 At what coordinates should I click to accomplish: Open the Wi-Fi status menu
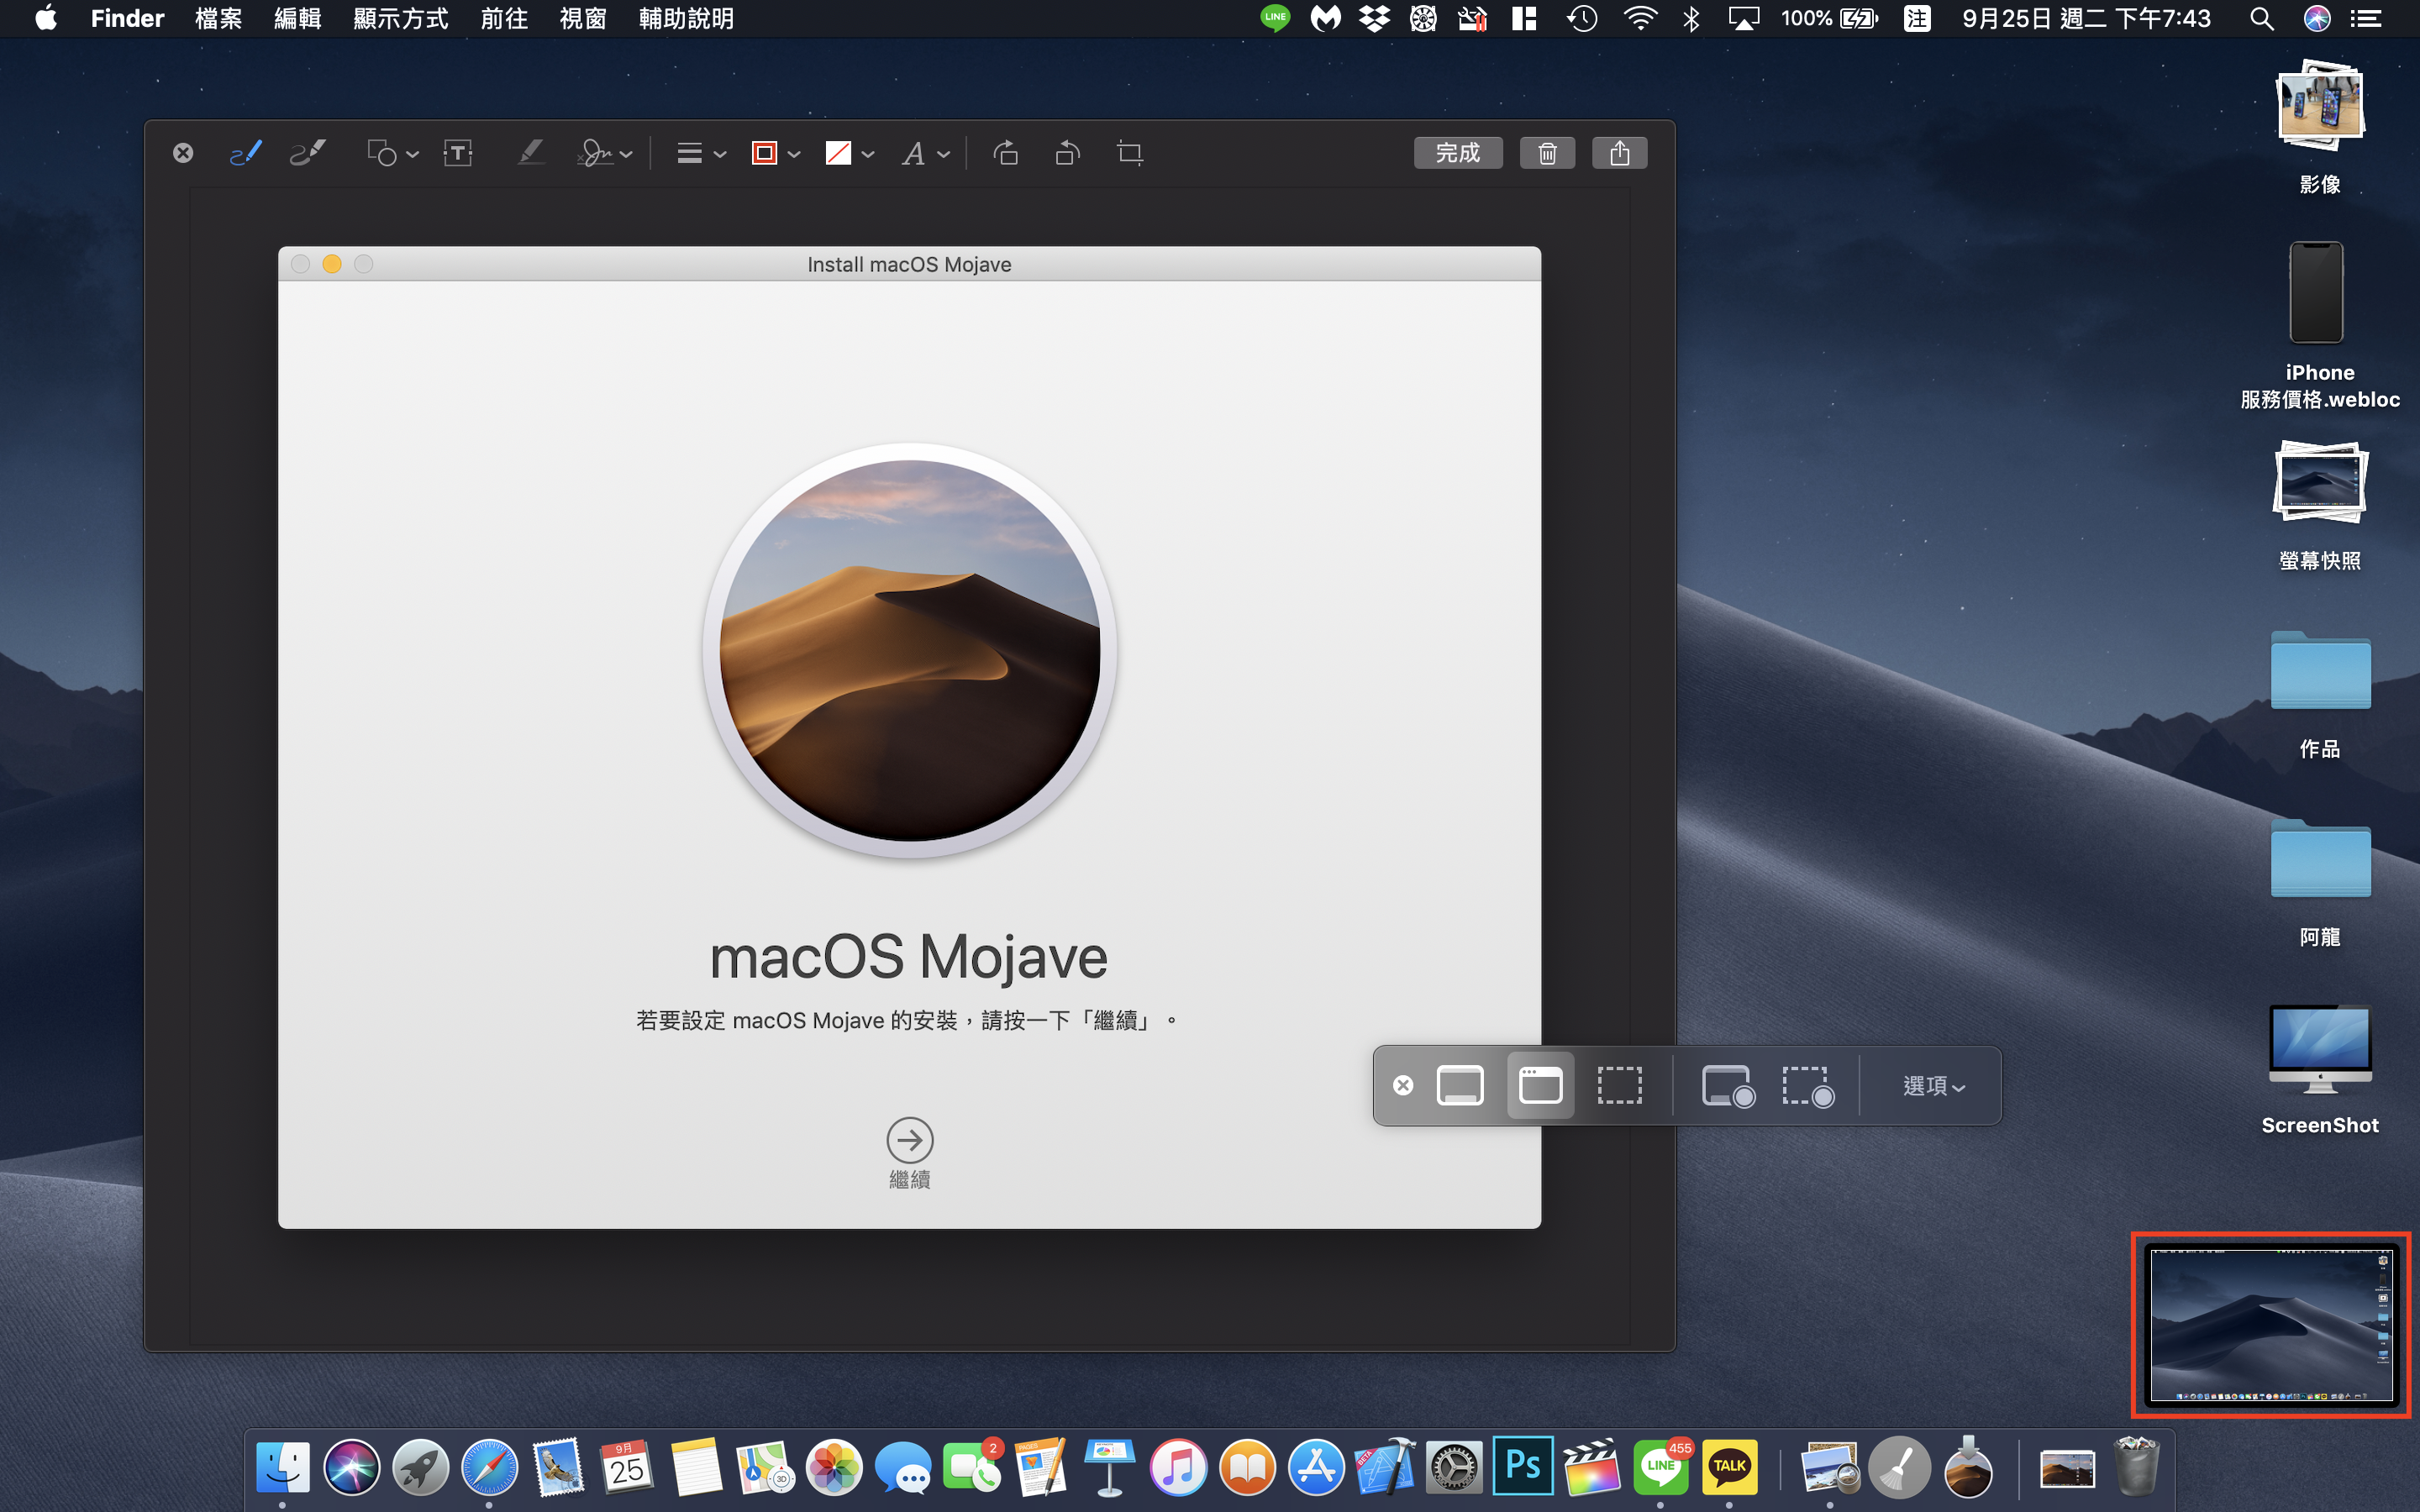click(1640, 18)
